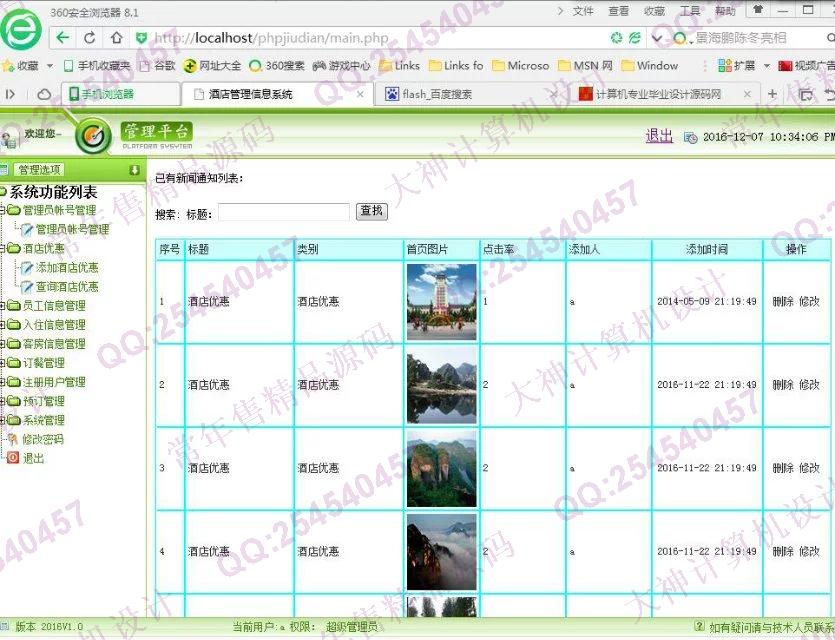Expand 预订管理 tree node
This screenshot has width=835, height=640.
point(2,401)
